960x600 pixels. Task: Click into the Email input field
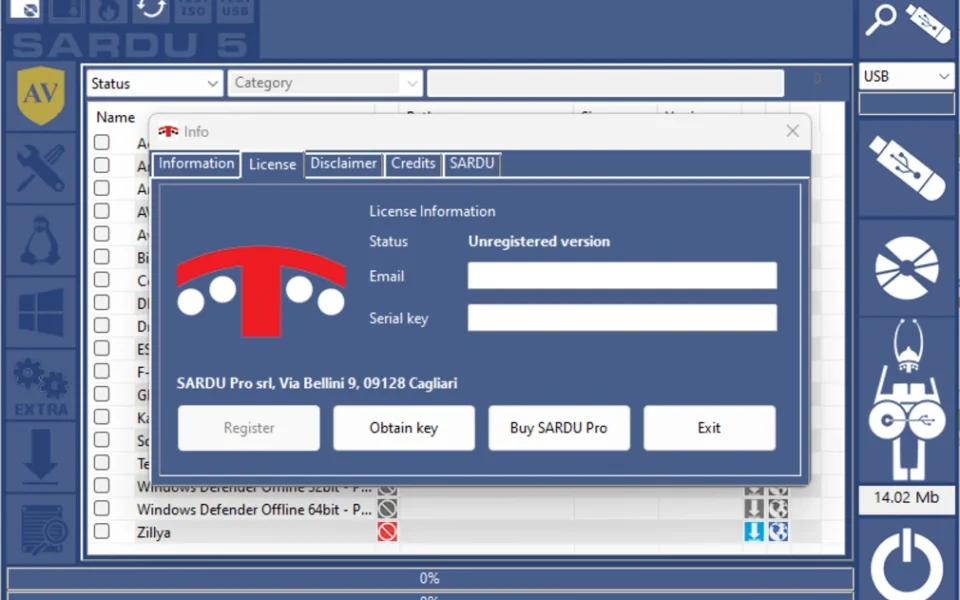pyautogui.click(x=622, y=276)
